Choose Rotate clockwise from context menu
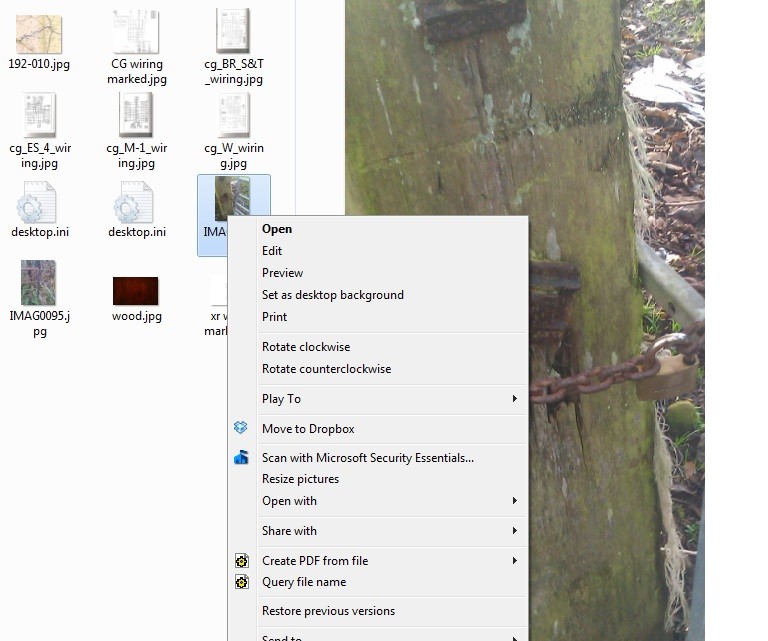The image size is (768, 641). coord(306,347)
